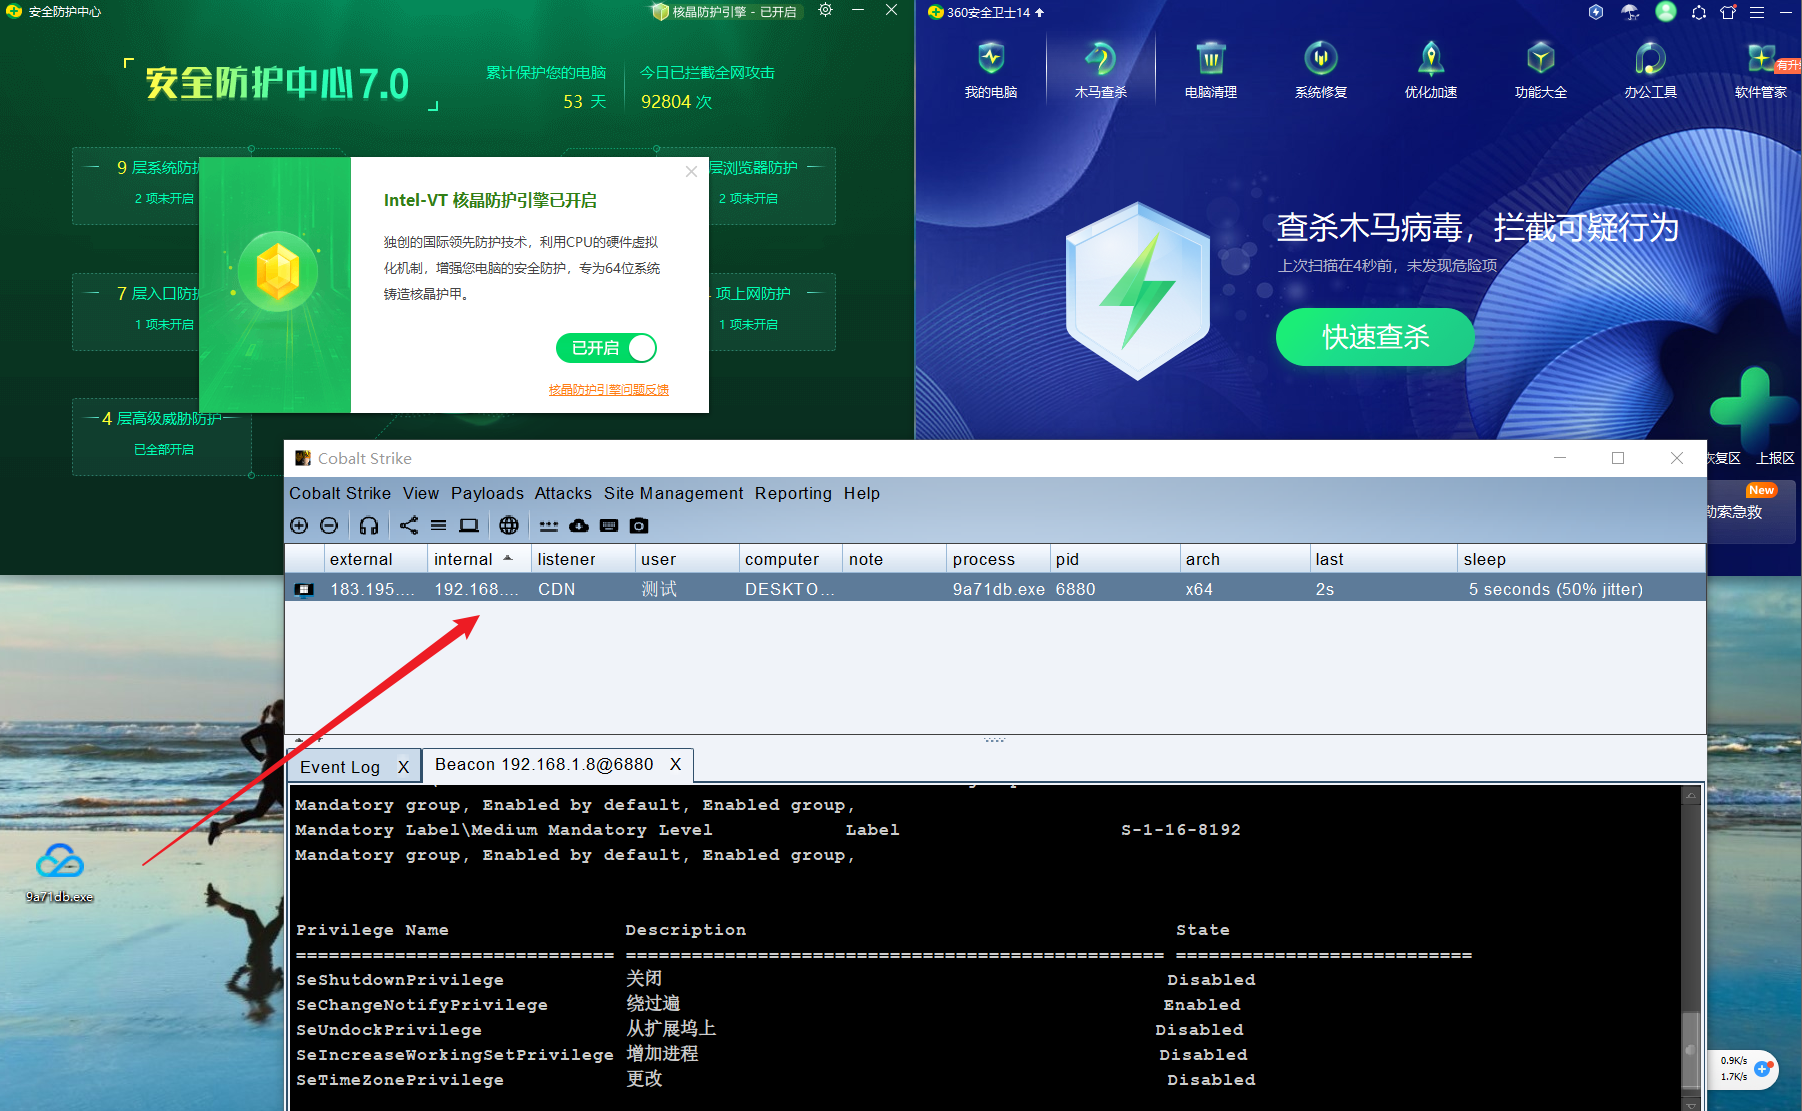
Task: Open downloads via the cloud download icon
Action: [579, 526]
